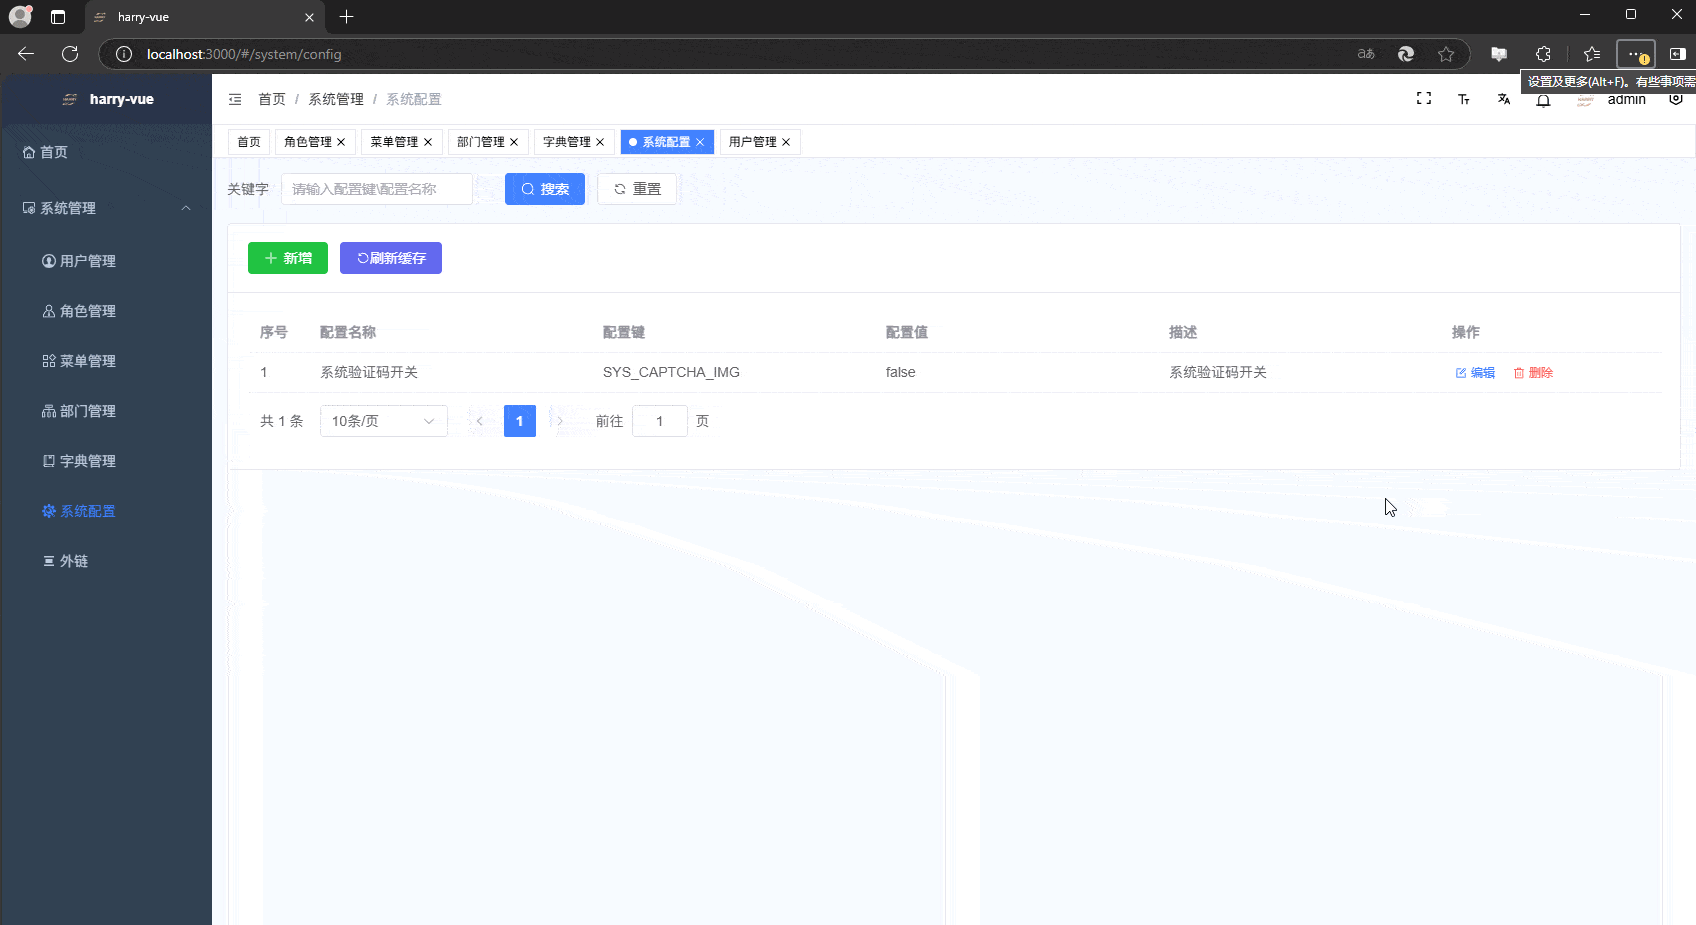The width and height of the screenshot is (1696, 925).
Task: Click SYS_CAPTCHA_IMG config key cell
Action: click(671, 372)
